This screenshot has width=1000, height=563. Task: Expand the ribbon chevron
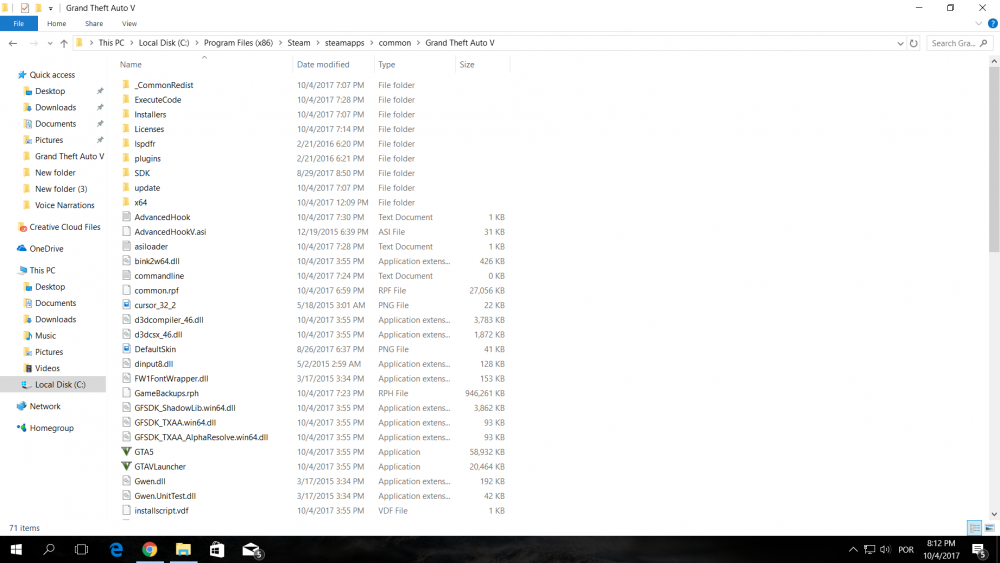pos(978,24)
